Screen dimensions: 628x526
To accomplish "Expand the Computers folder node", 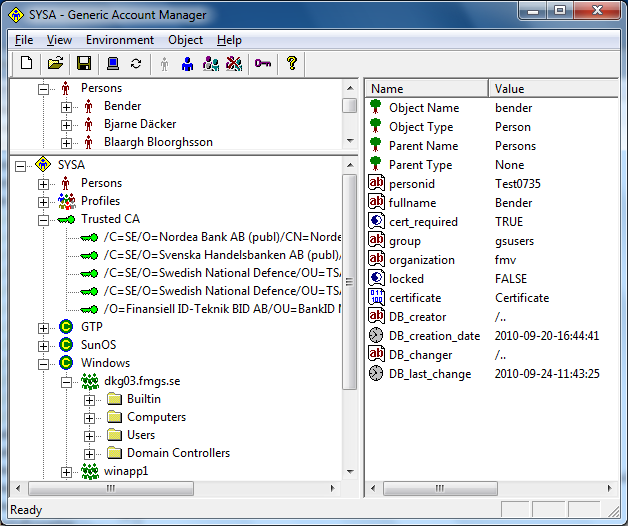I will coord(90,417).
